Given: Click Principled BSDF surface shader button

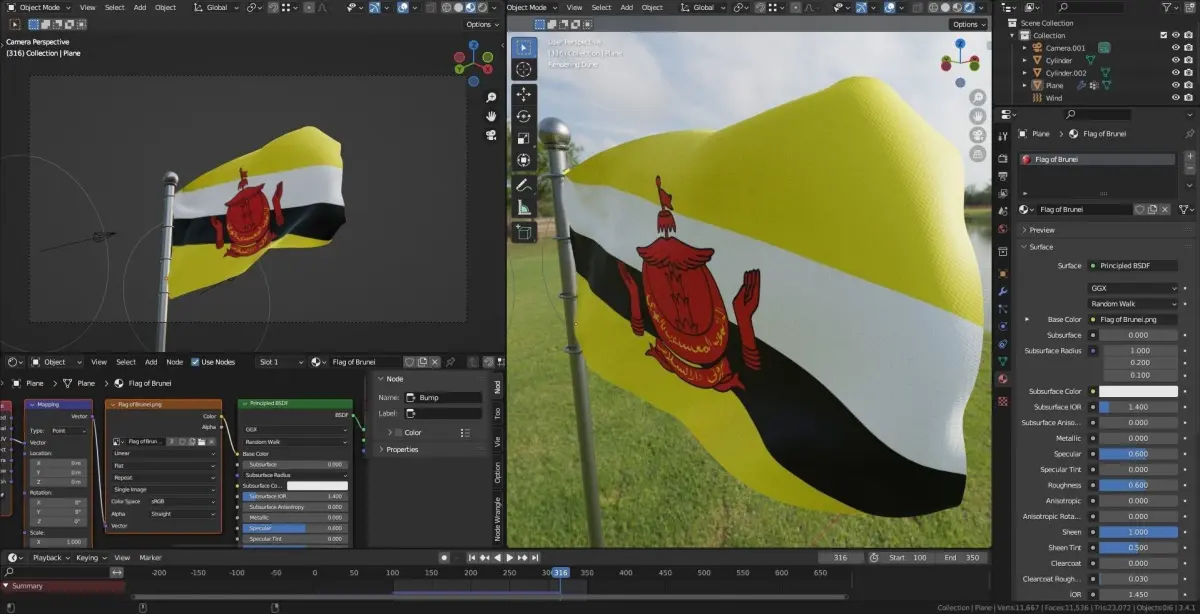Looking at the screenshot, I should [x=1134, y=266].
